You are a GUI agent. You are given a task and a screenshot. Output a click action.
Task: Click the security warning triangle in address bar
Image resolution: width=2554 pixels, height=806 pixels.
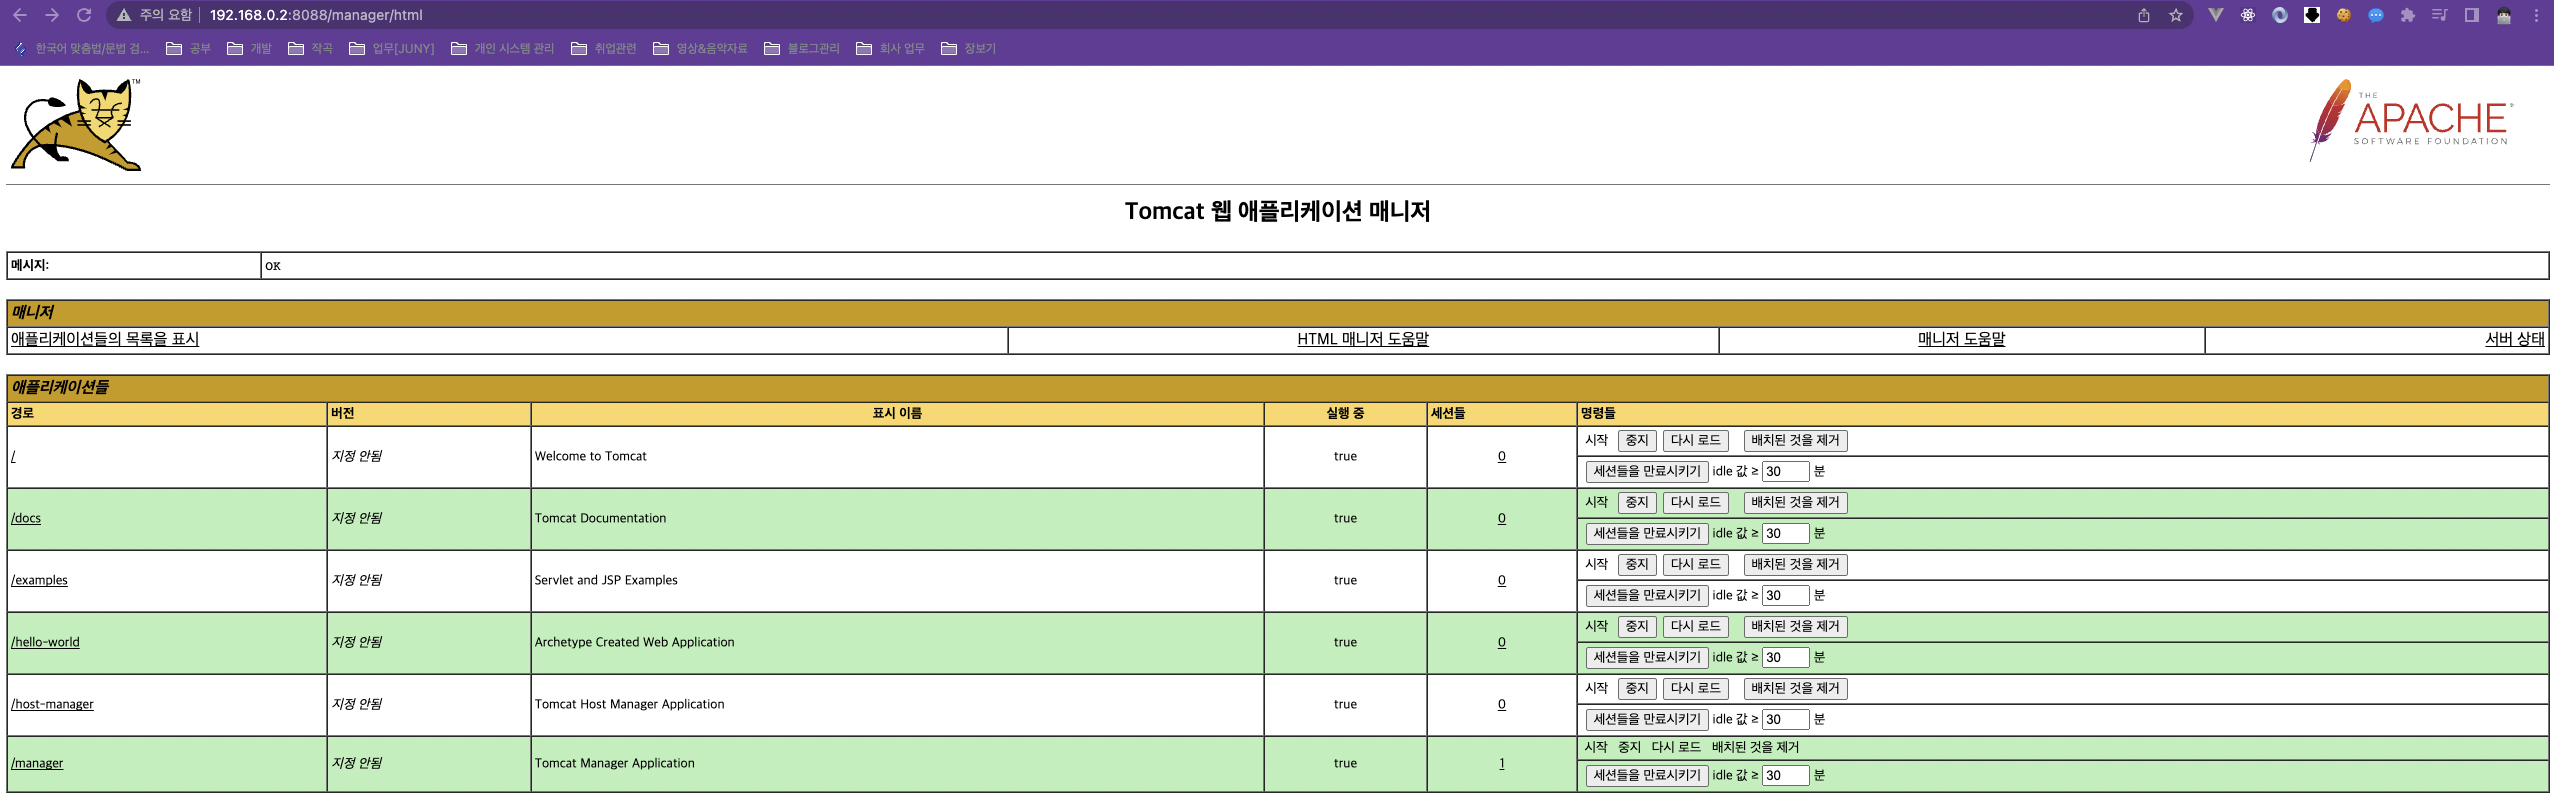coord(124,15)
